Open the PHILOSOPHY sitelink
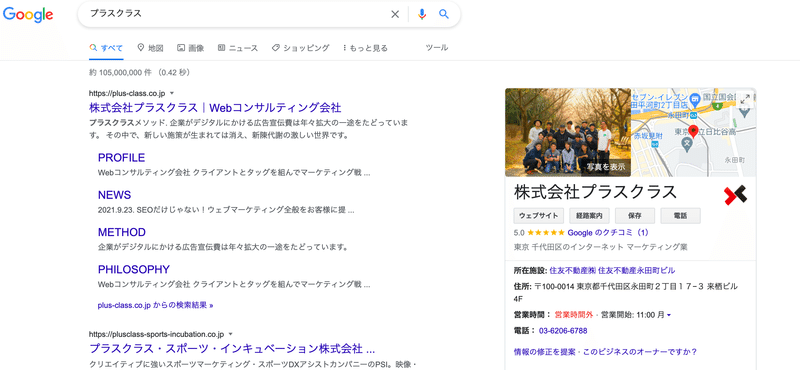Screen dimensions: 800x370 tap(134, 269)
